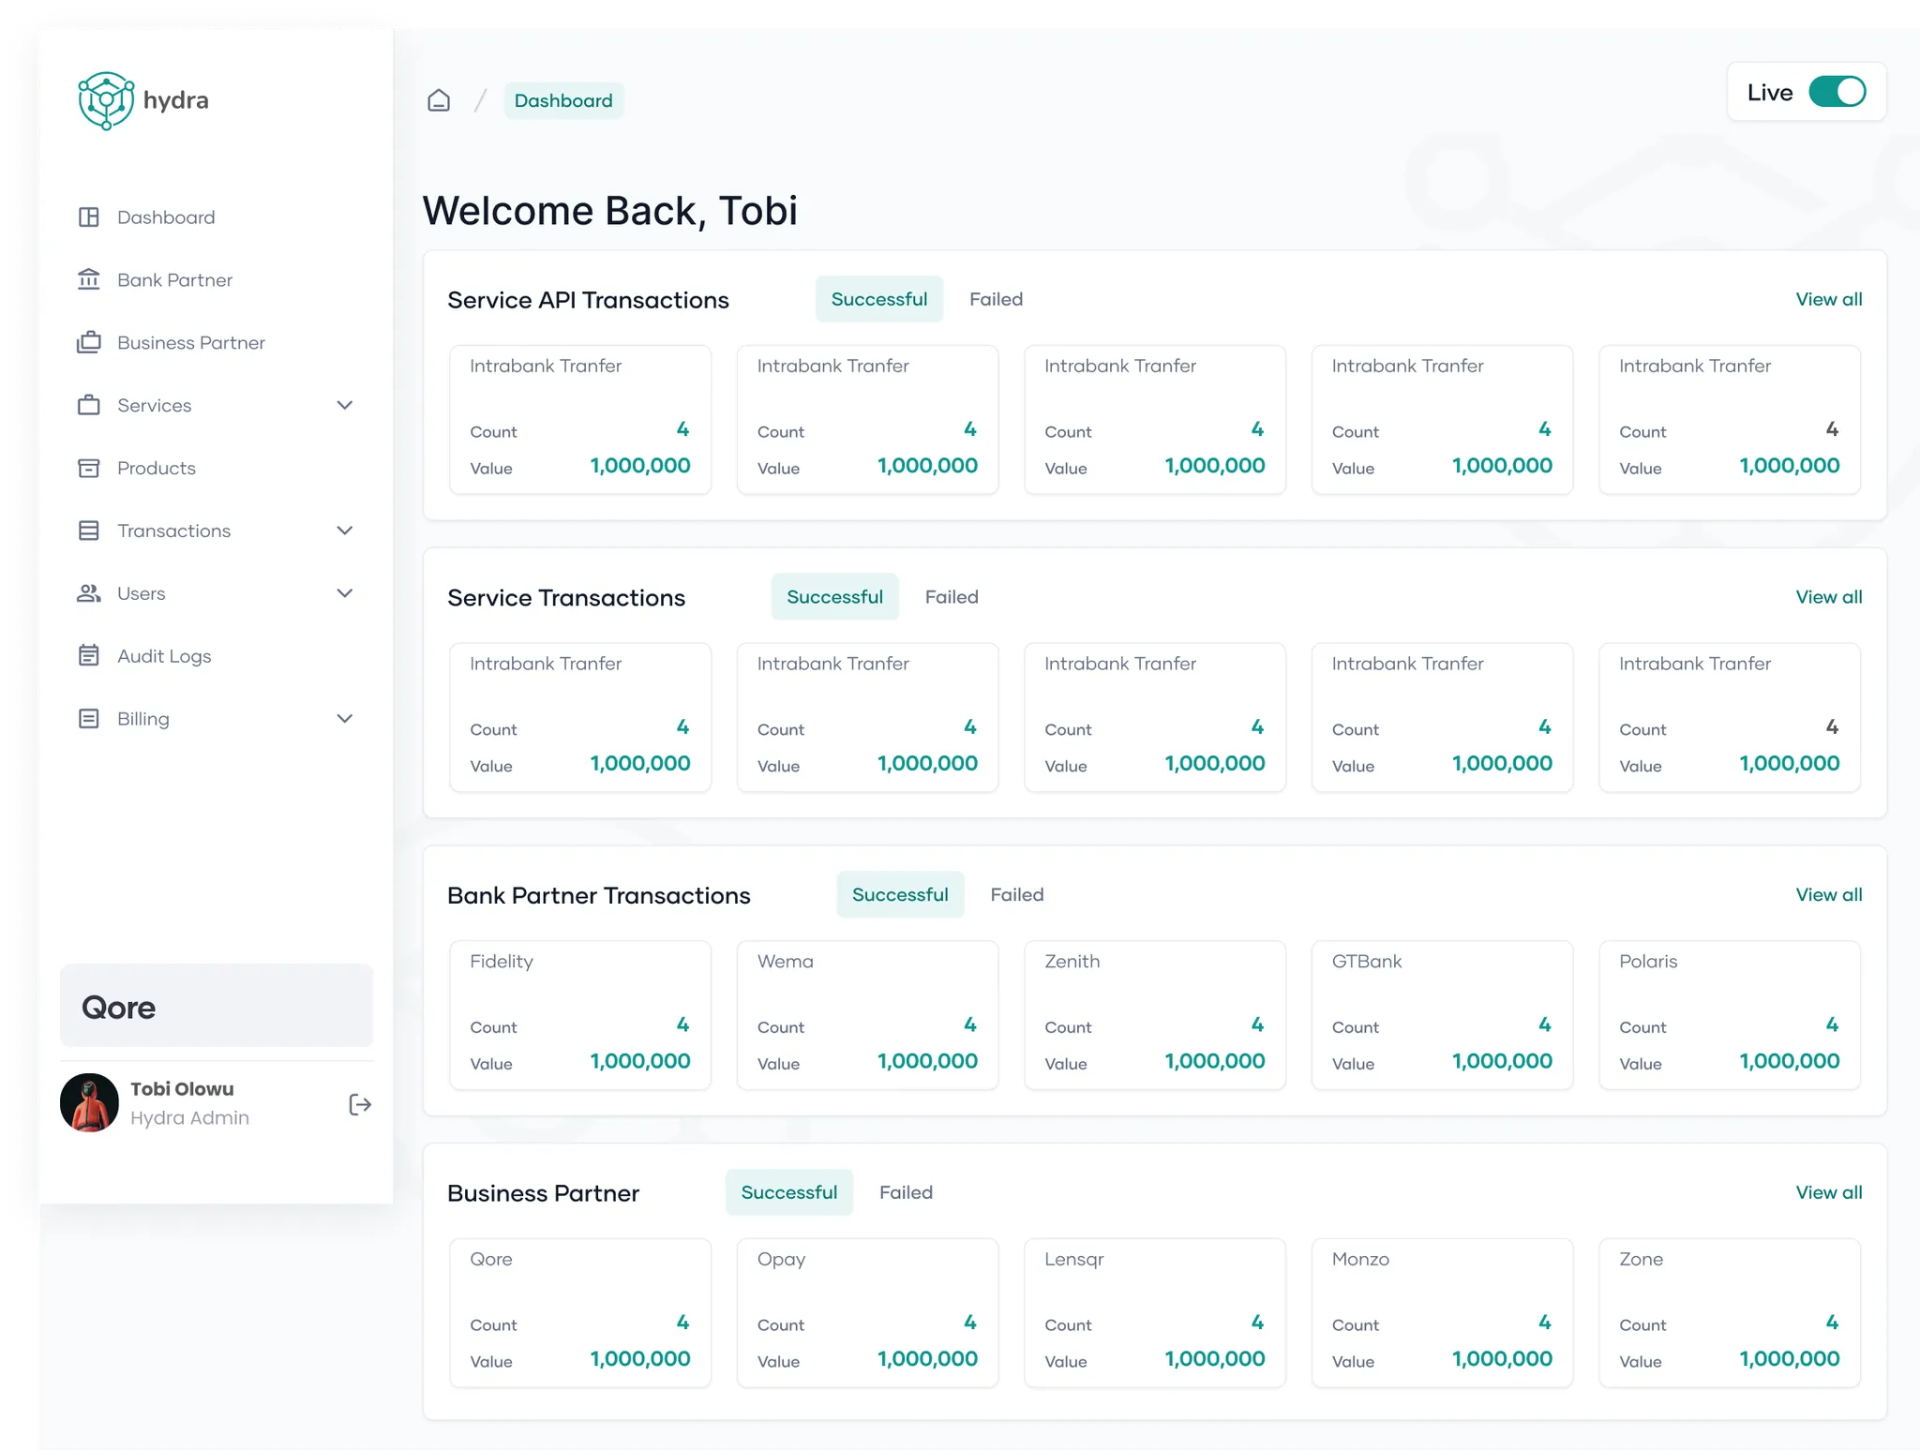
Task: Open the Users sidebar menu
Action: (90, 593)
